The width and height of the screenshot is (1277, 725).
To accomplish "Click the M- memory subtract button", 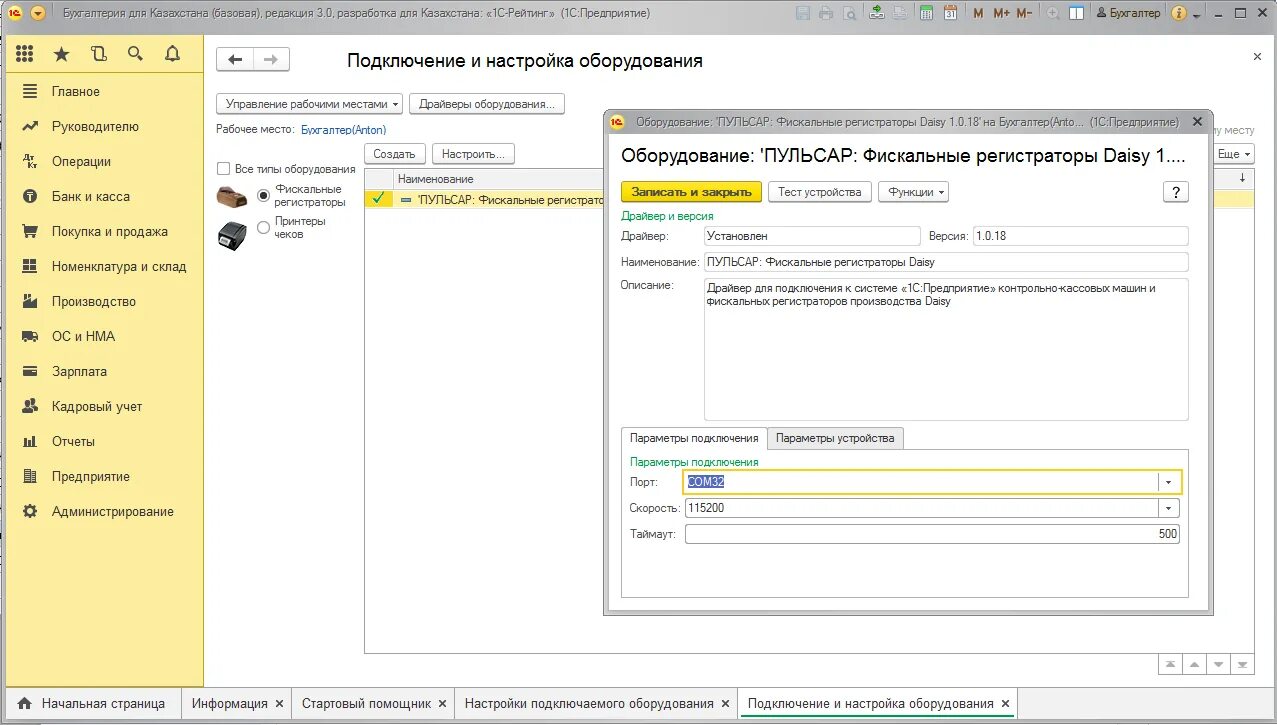I will pyautogui.click(x=1024, y=13).
